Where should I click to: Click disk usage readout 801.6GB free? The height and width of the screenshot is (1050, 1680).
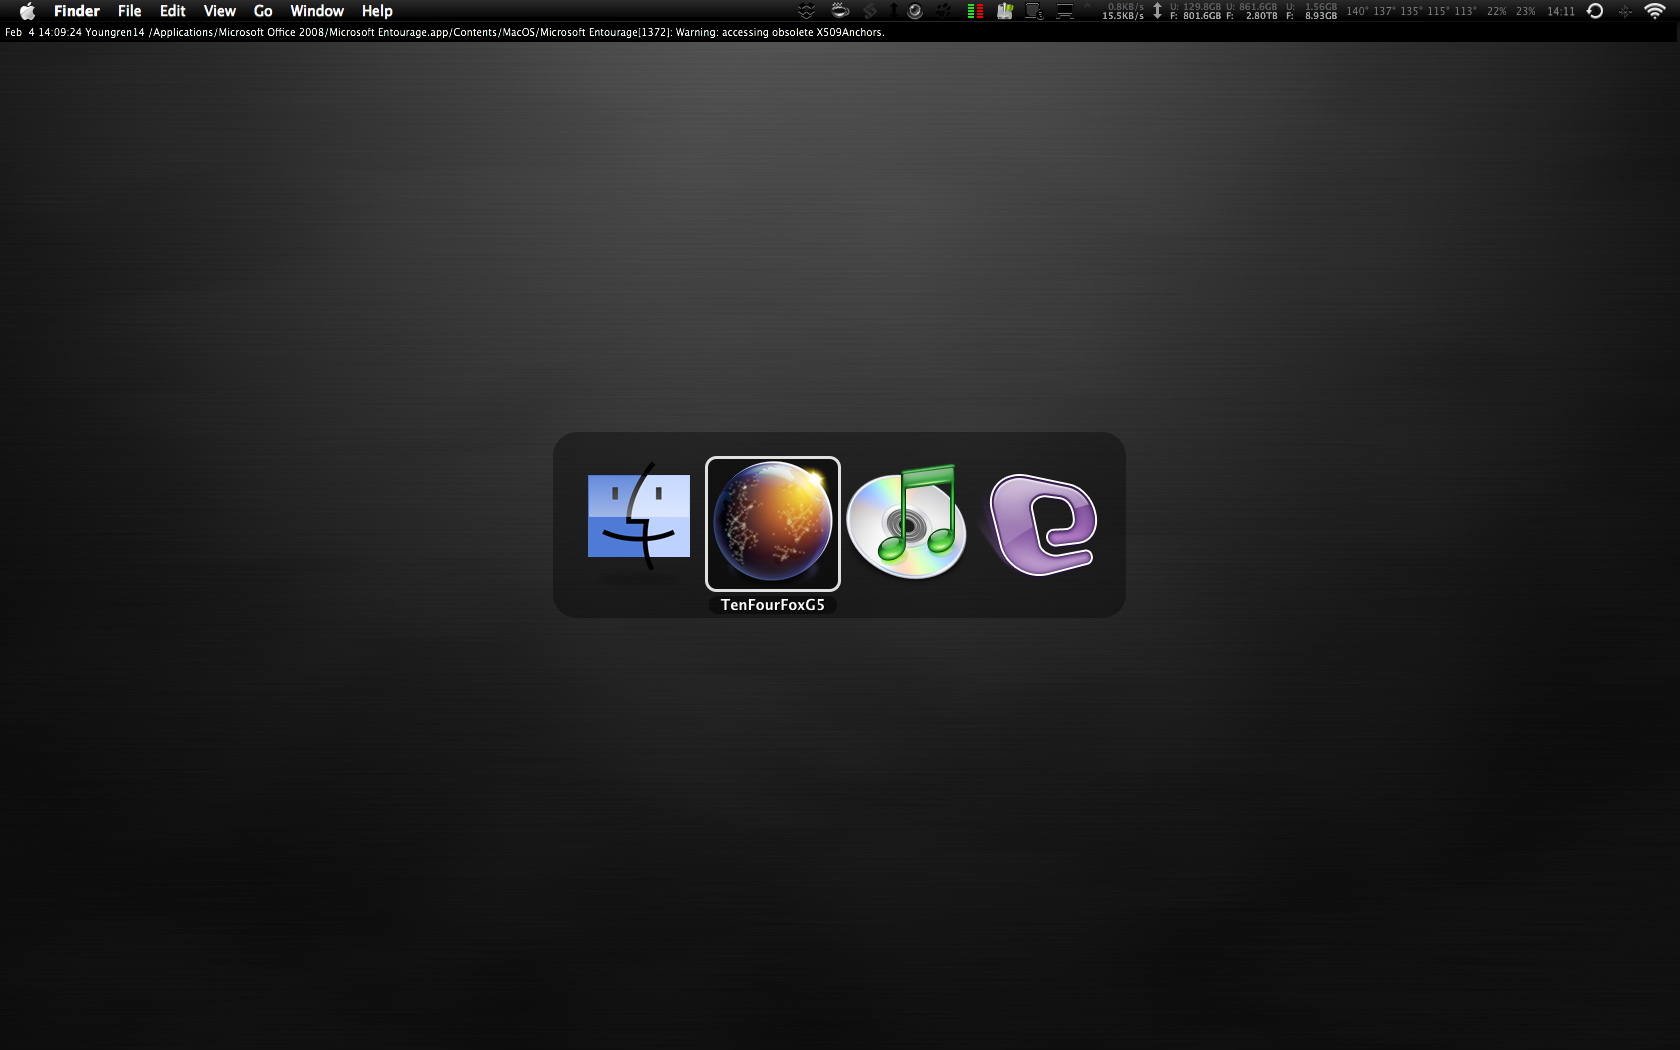1196,16
